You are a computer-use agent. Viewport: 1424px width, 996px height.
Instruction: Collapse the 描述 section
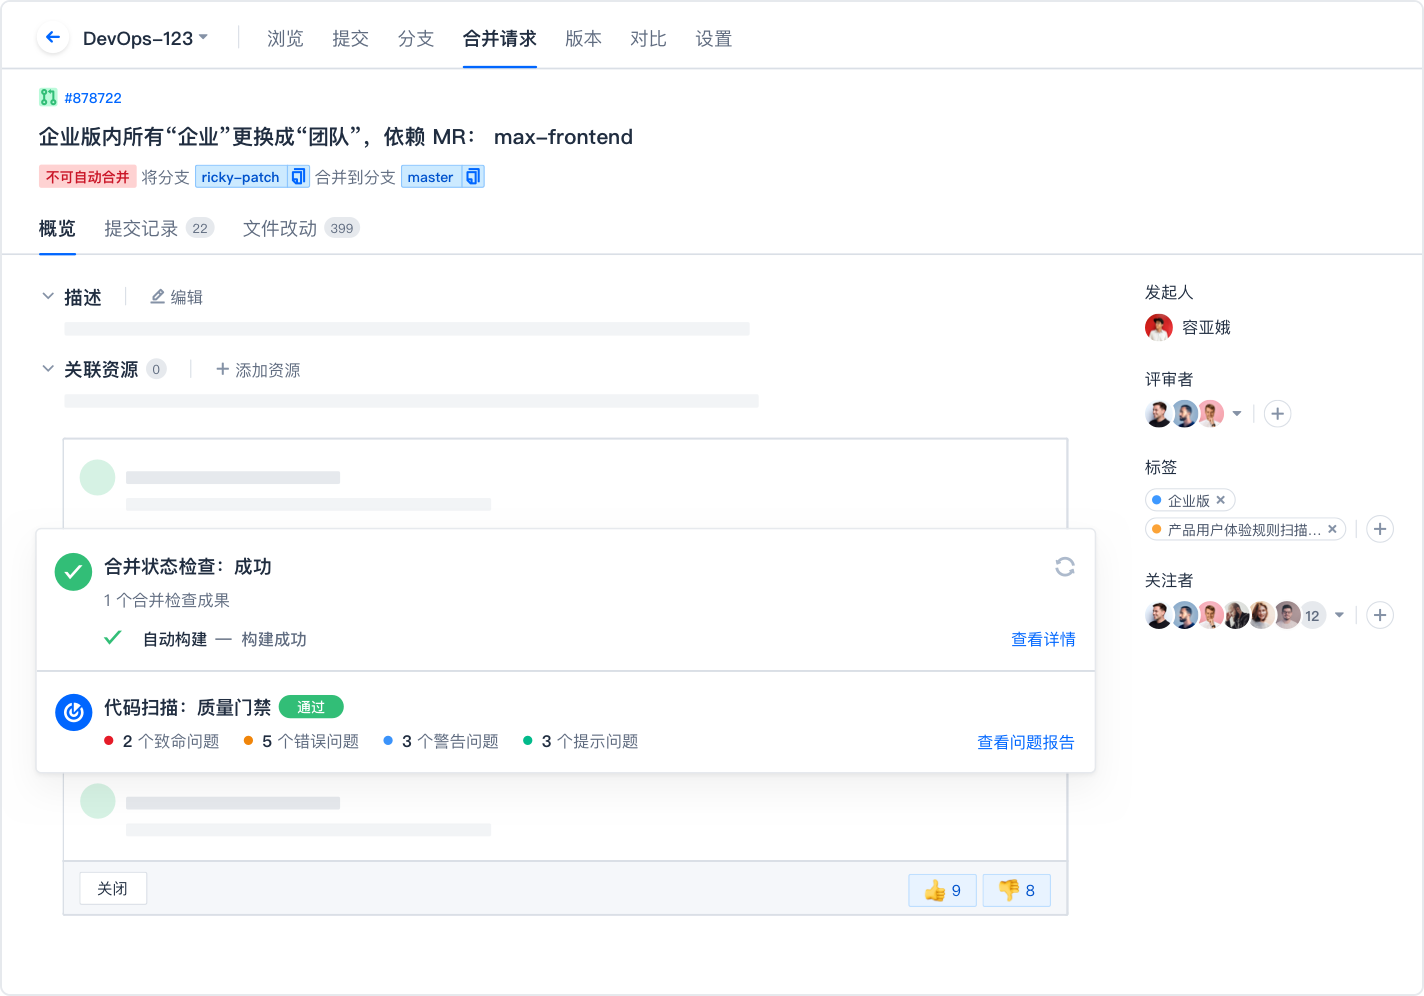(x=48, y=297)
